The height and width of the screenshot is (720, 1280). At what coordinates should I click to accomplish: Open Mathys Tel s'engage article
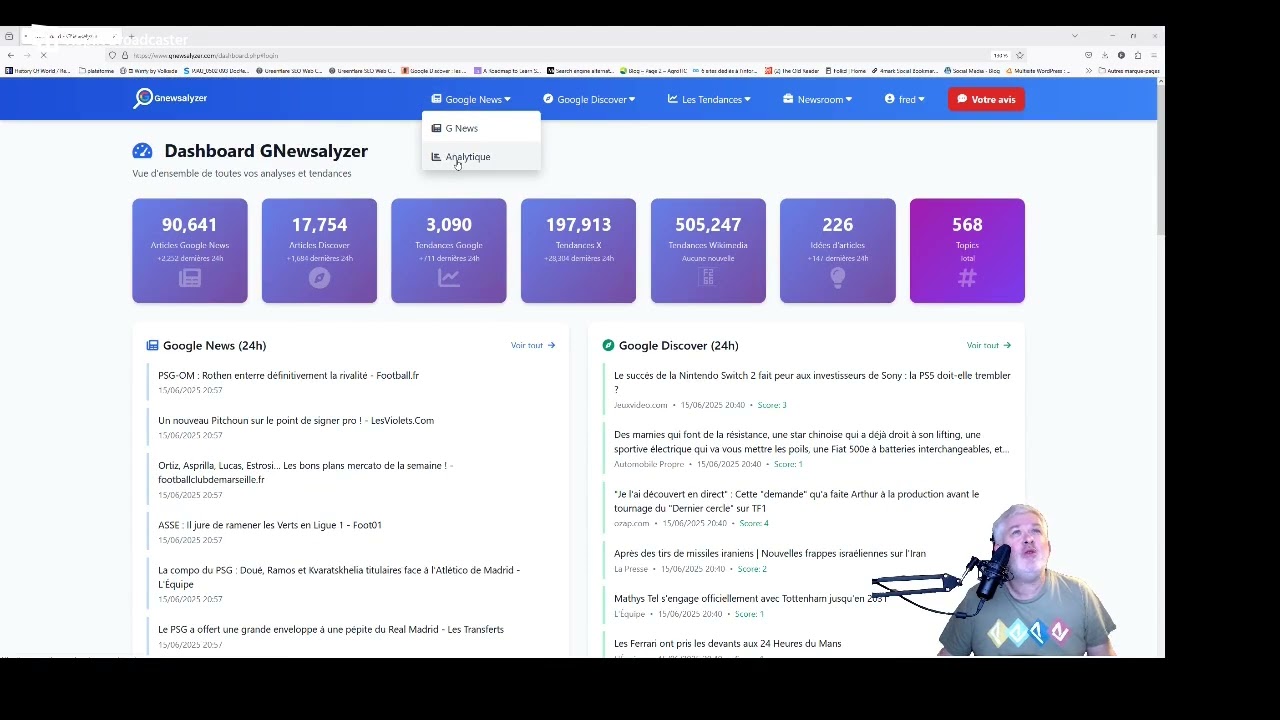click(x=750, y=598)
